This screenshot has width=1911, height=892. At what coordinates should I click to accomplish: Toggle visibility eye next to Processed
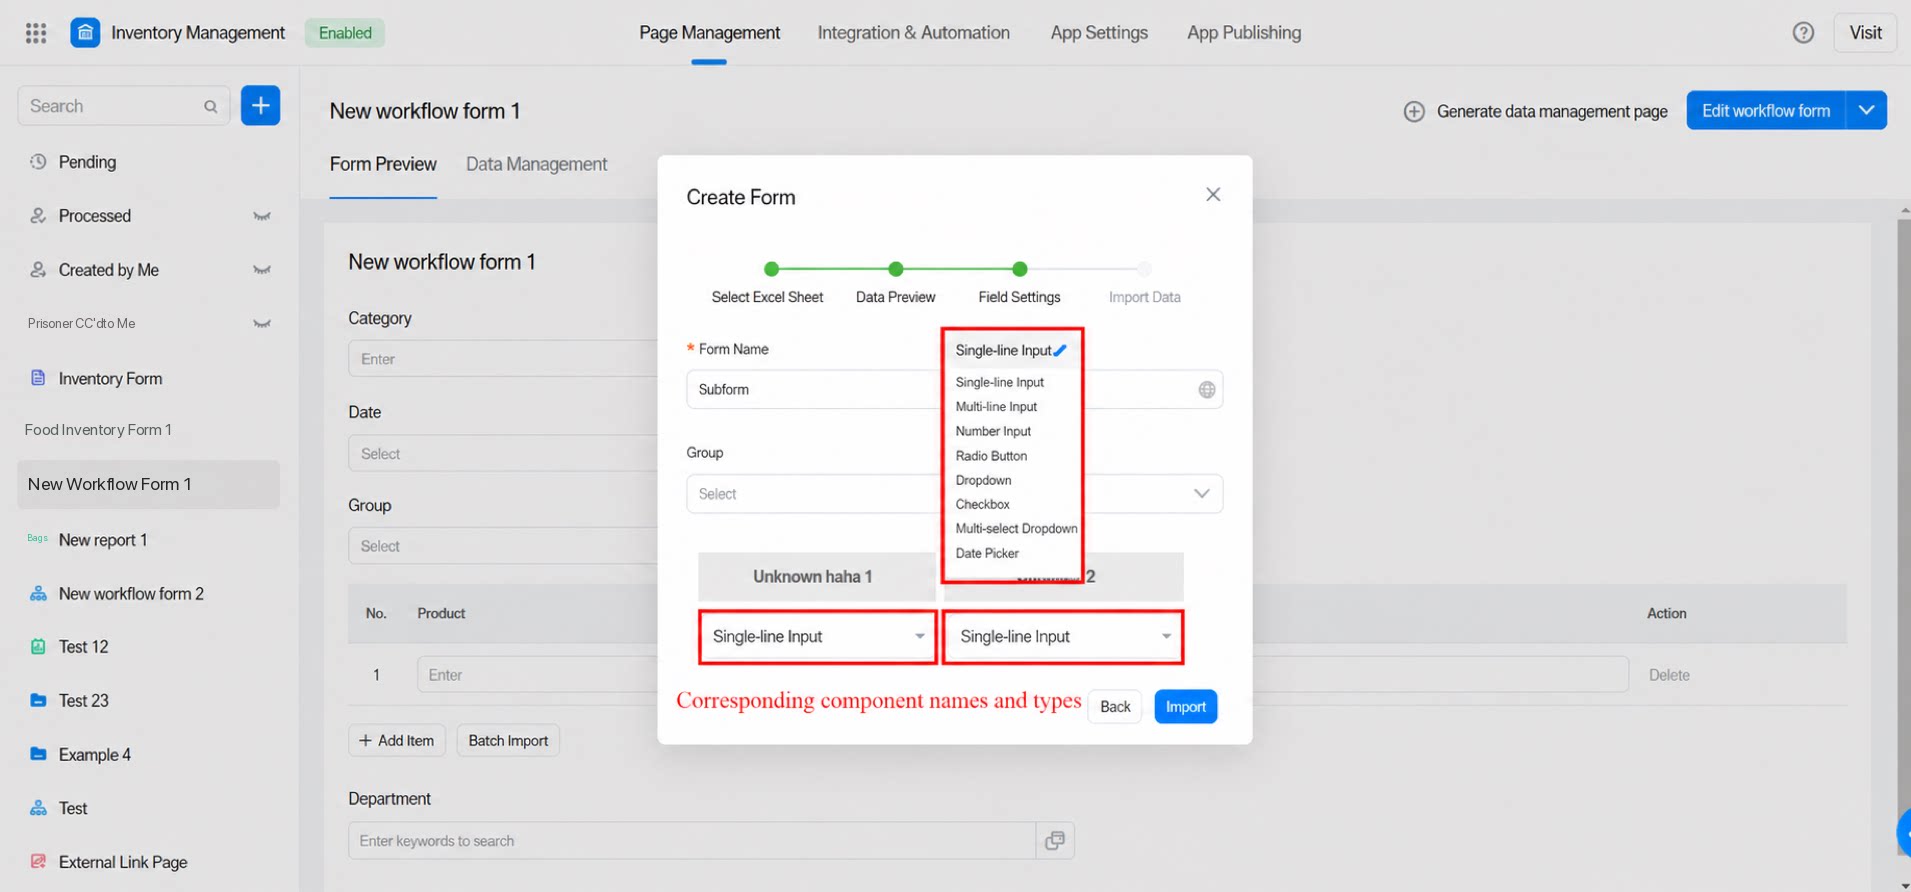pos(262,216)
